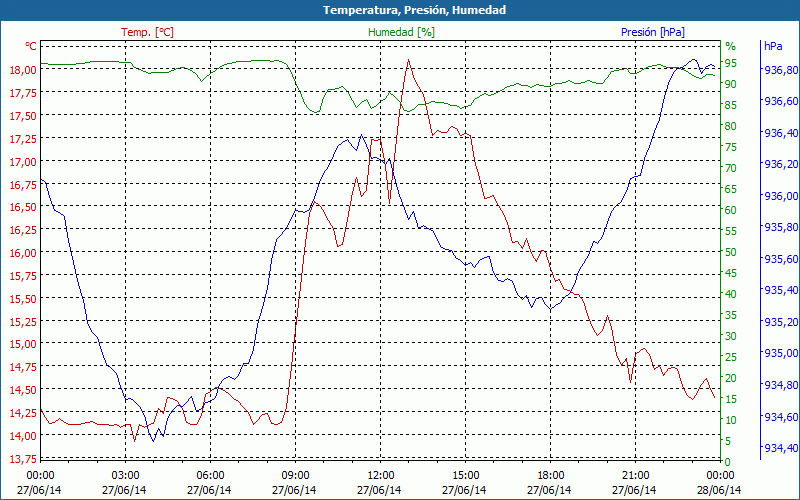This screenshot has width=800, height=500.
Task: Pick the 15,25 temperature axis value
Action: coord(23,321)
